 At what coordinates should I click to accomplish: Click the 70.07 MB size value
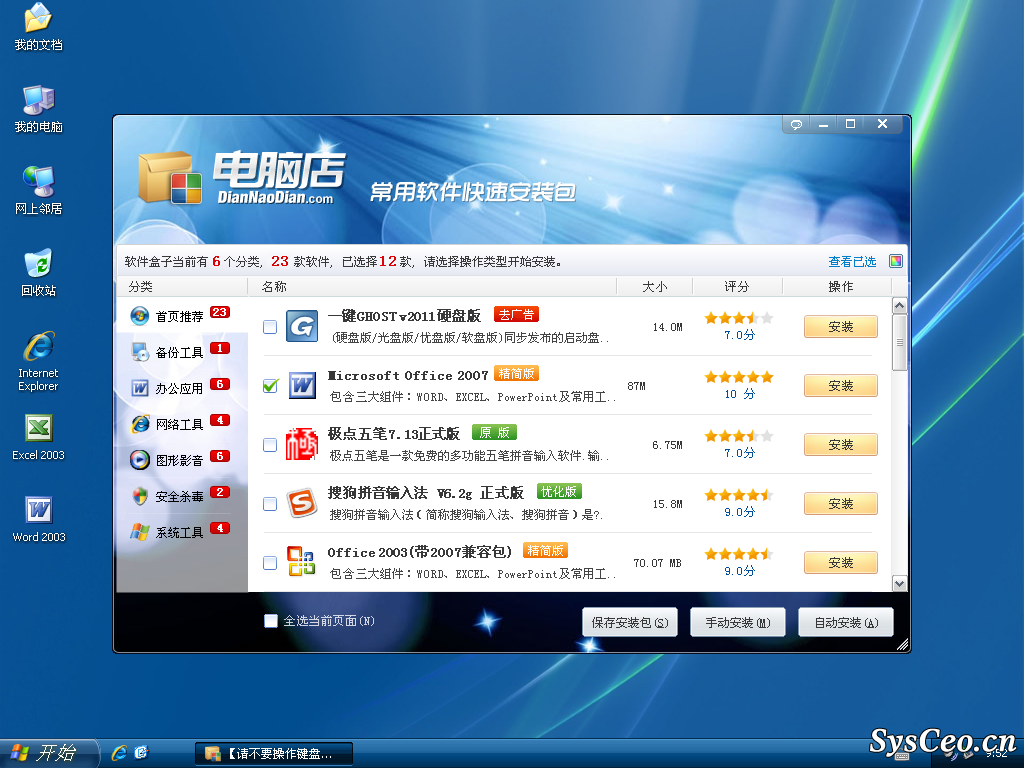pos(657,563)
